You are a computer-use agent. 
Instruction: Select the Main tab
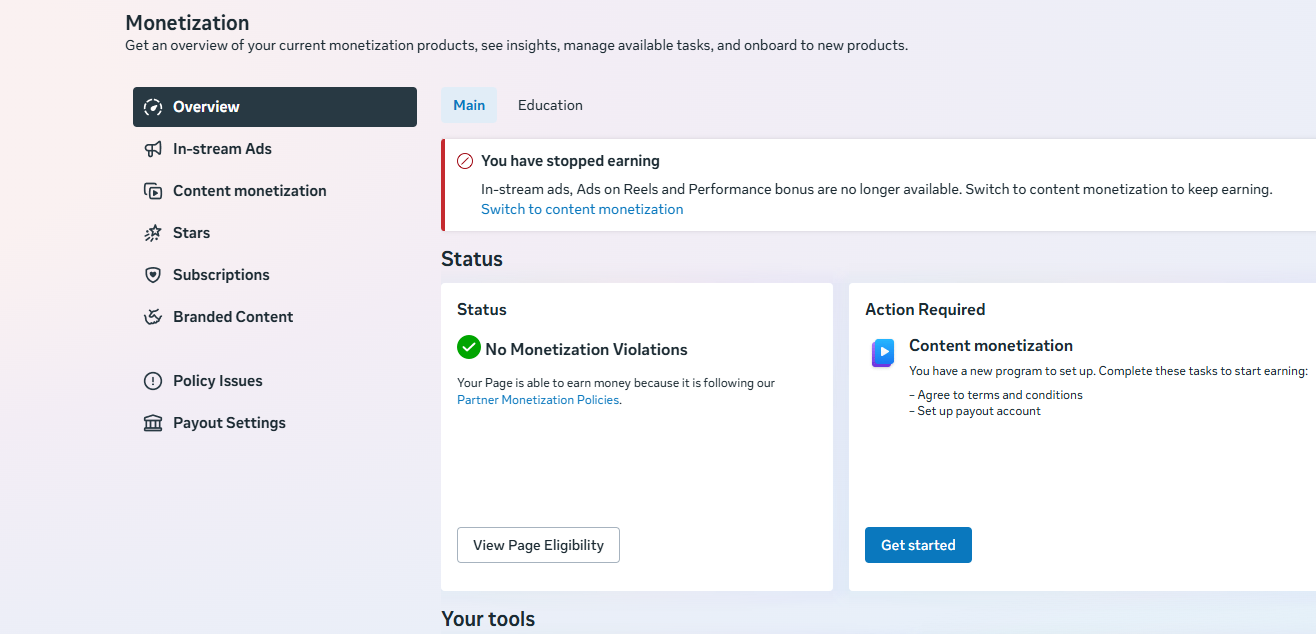pos(469,105)
